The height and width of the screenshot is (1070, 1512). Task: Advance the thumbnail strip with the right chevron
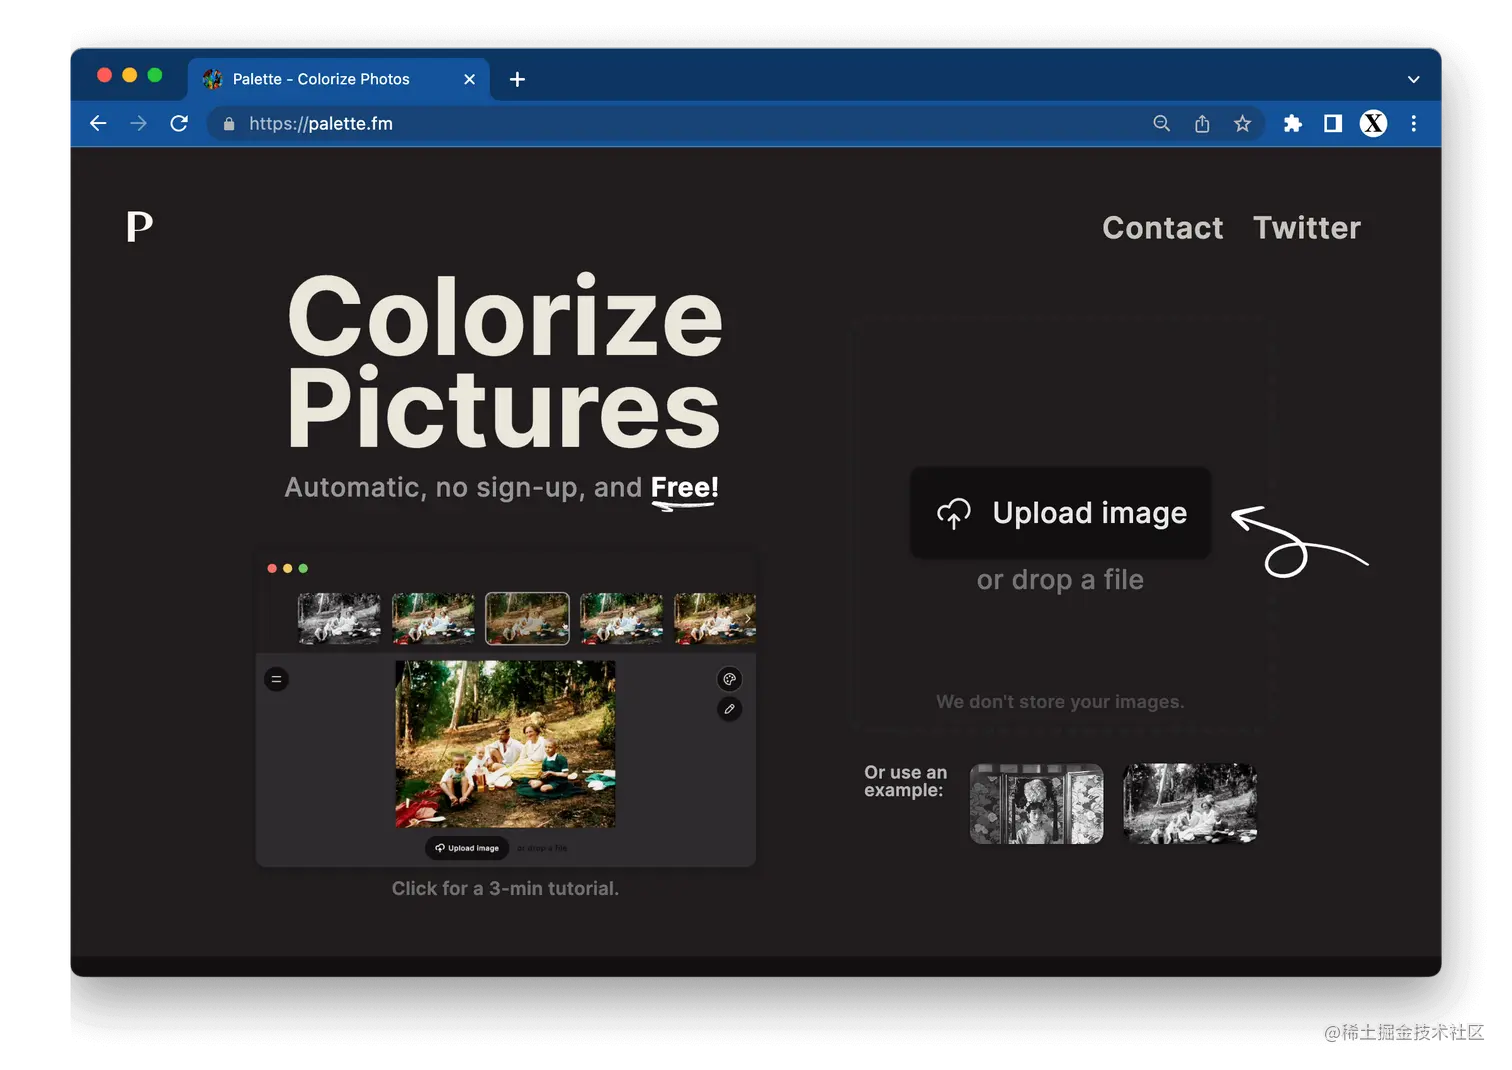[x=747, y=619]
